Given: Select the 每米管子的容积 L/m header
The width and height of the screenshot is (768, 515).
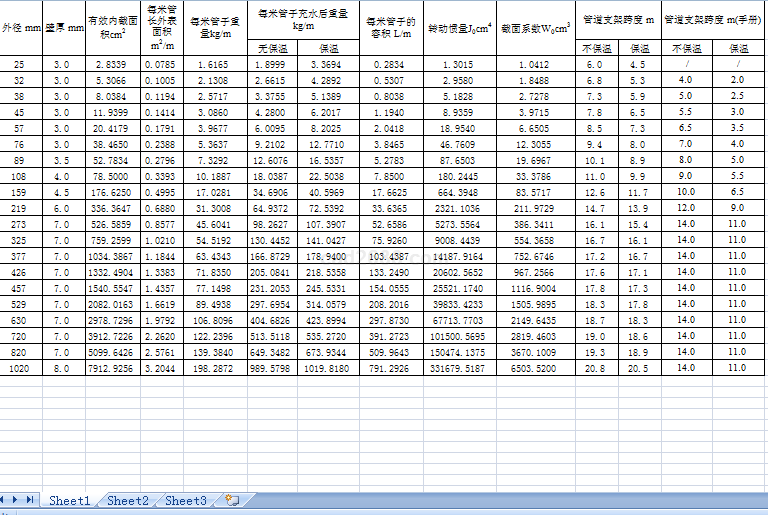Looking at the screenshot, I should 386,27.
